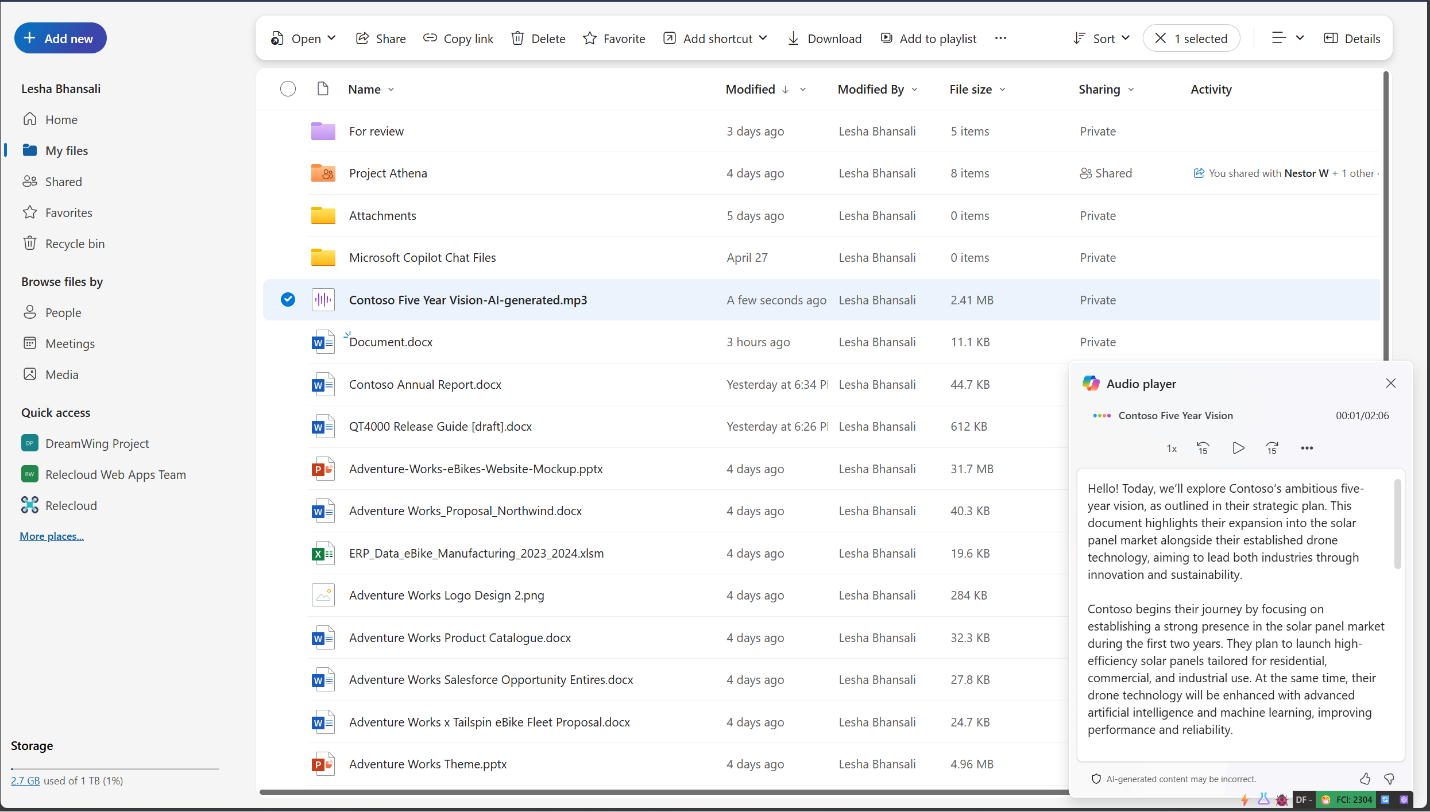The image size is (1430, 812).
Task: Click the Document.docx Word icon
Action: click(x=323, y=342)
